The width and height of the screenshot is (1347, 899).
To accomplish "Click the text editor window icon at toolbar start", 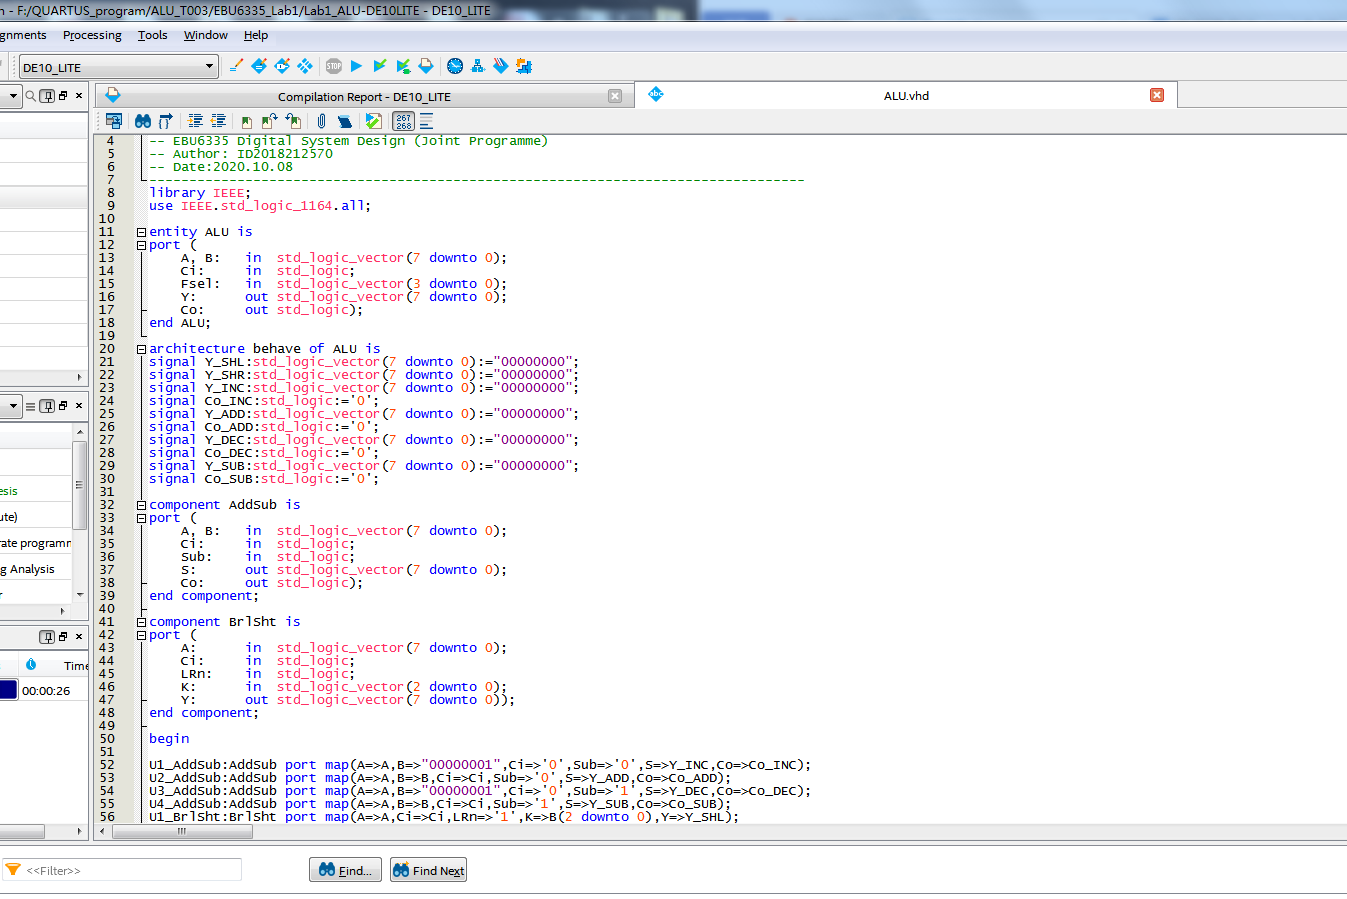I will click(x=114, y=121).
